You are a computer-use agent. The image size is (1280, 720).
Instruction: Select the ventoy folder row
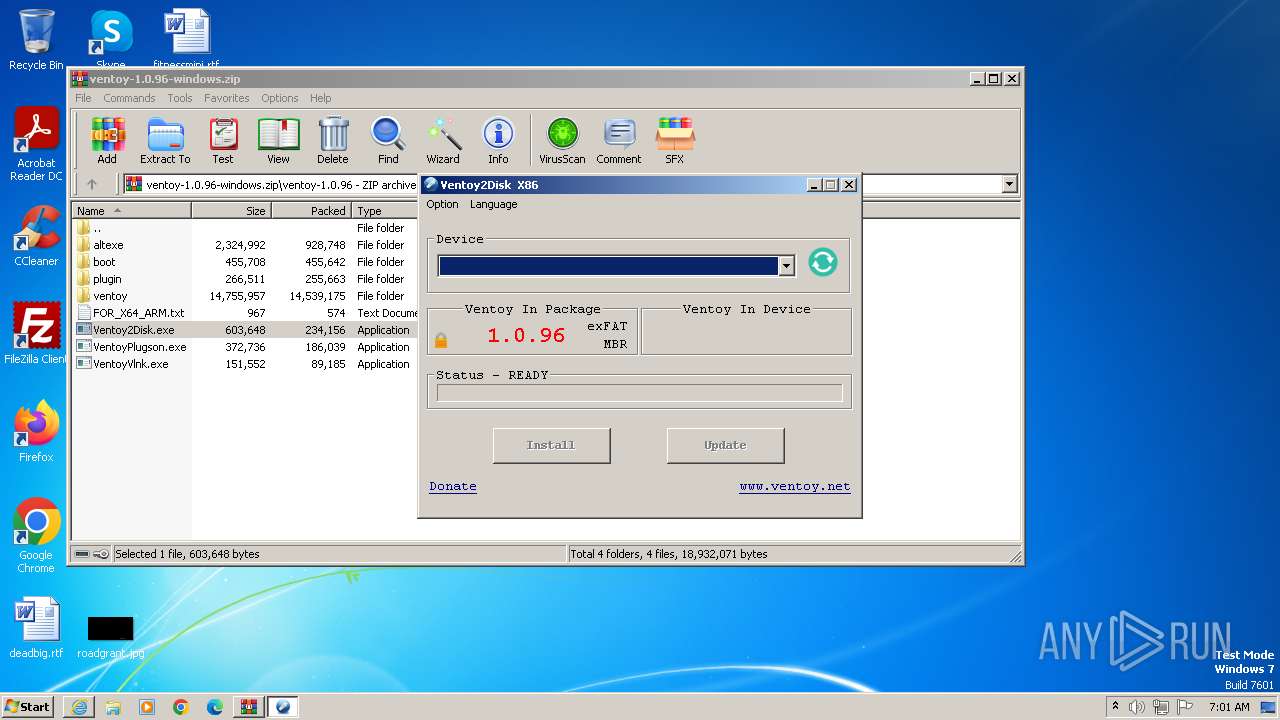[x=245, y=296]
